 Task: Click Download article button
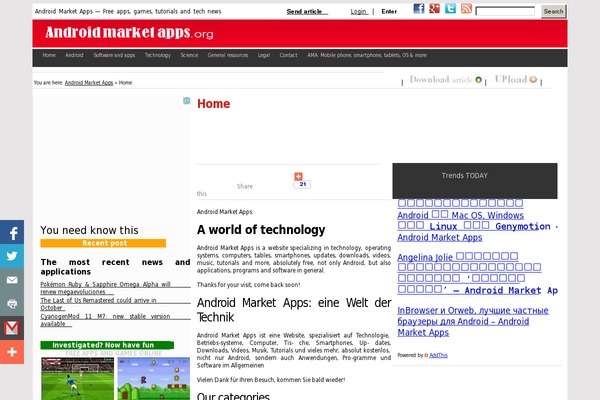tap(445, 80)
